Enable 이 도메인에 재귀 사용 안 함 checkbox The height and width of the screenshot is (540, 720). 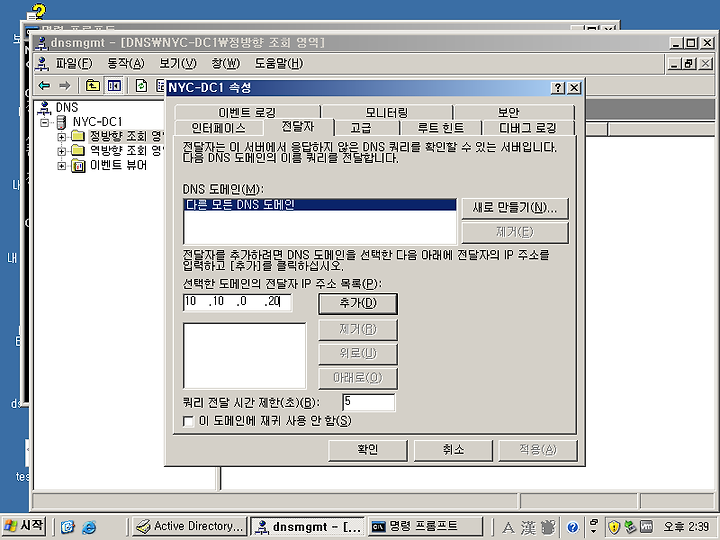[188, 421]
